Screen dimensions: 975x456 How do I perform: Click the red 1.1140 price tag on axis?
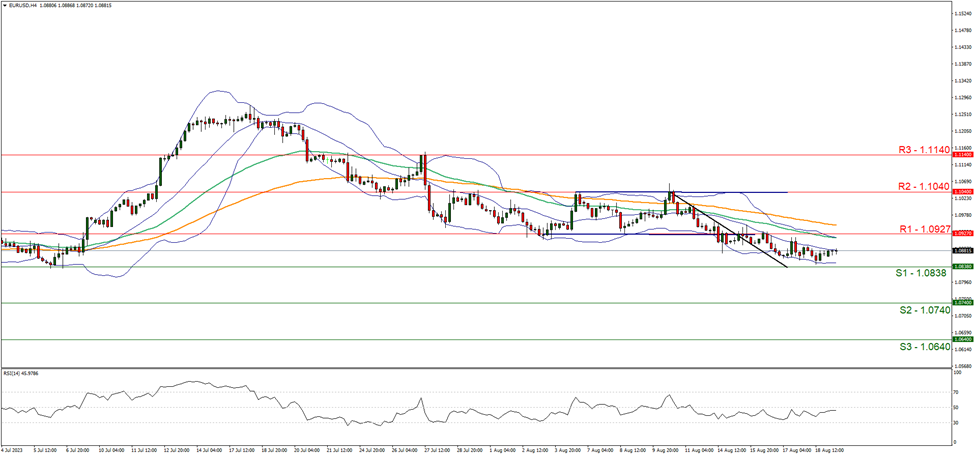[962, 155]
